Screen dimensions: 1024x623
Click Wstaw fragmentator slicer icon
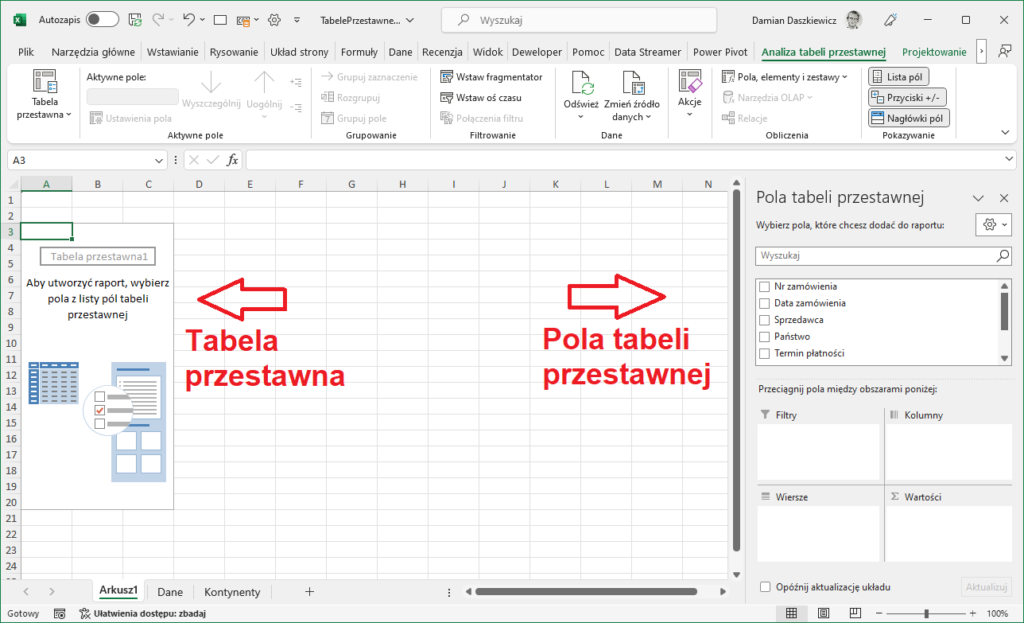click(x=448, y=77)
